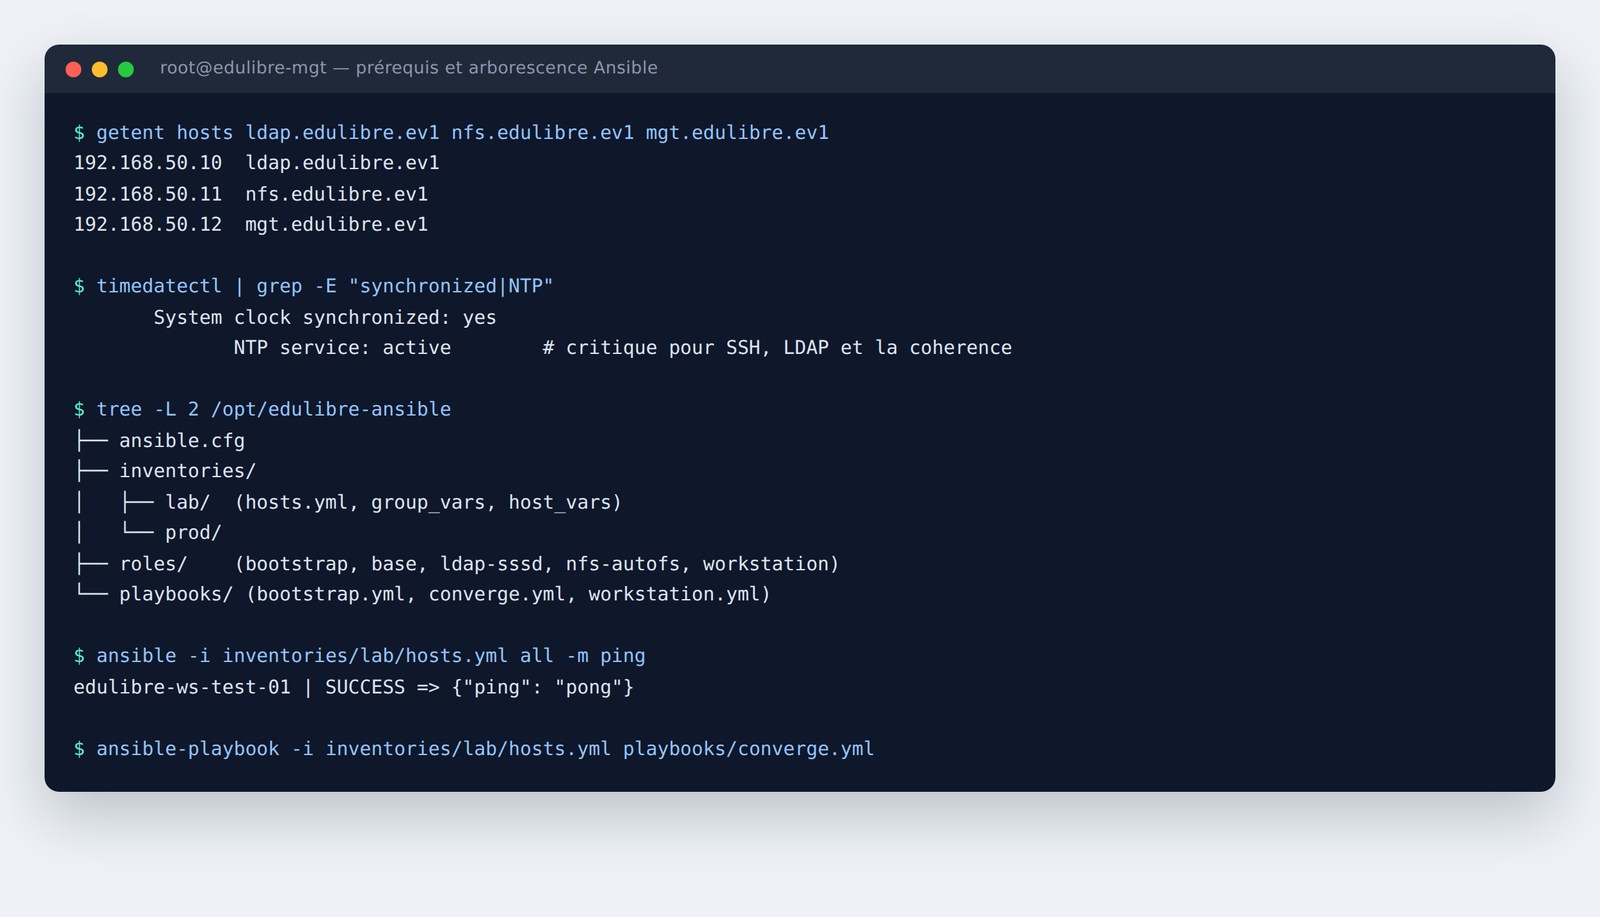Select the output line "192.168.50.11 nfs.edulibre.ev1"
The height and width of the screenshot is (917, 1600).
pos(251,194)
